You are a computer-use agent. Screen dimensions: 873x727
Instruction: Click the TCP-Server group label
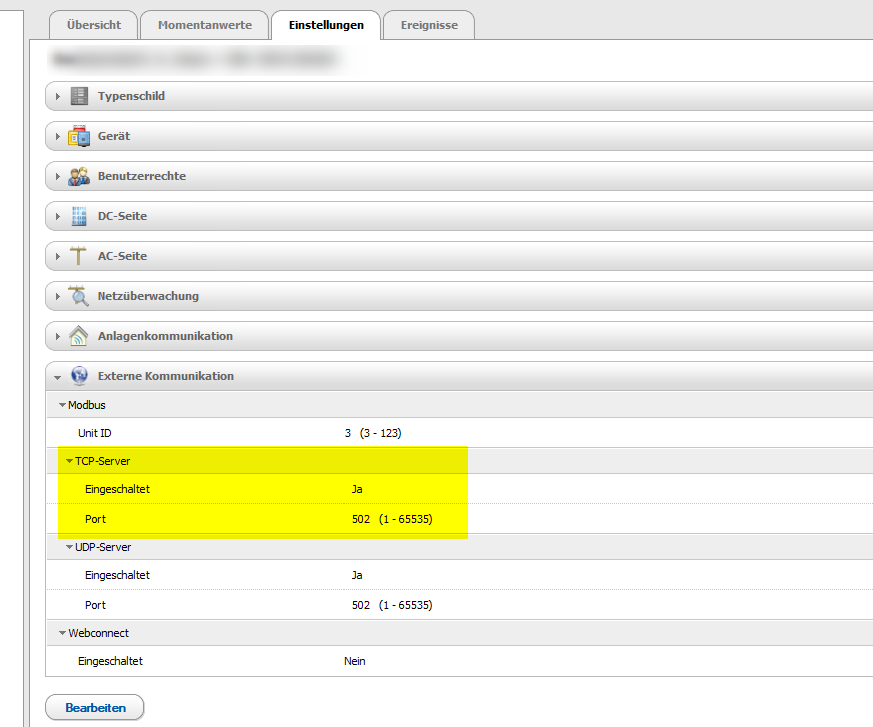pos(102,461)
